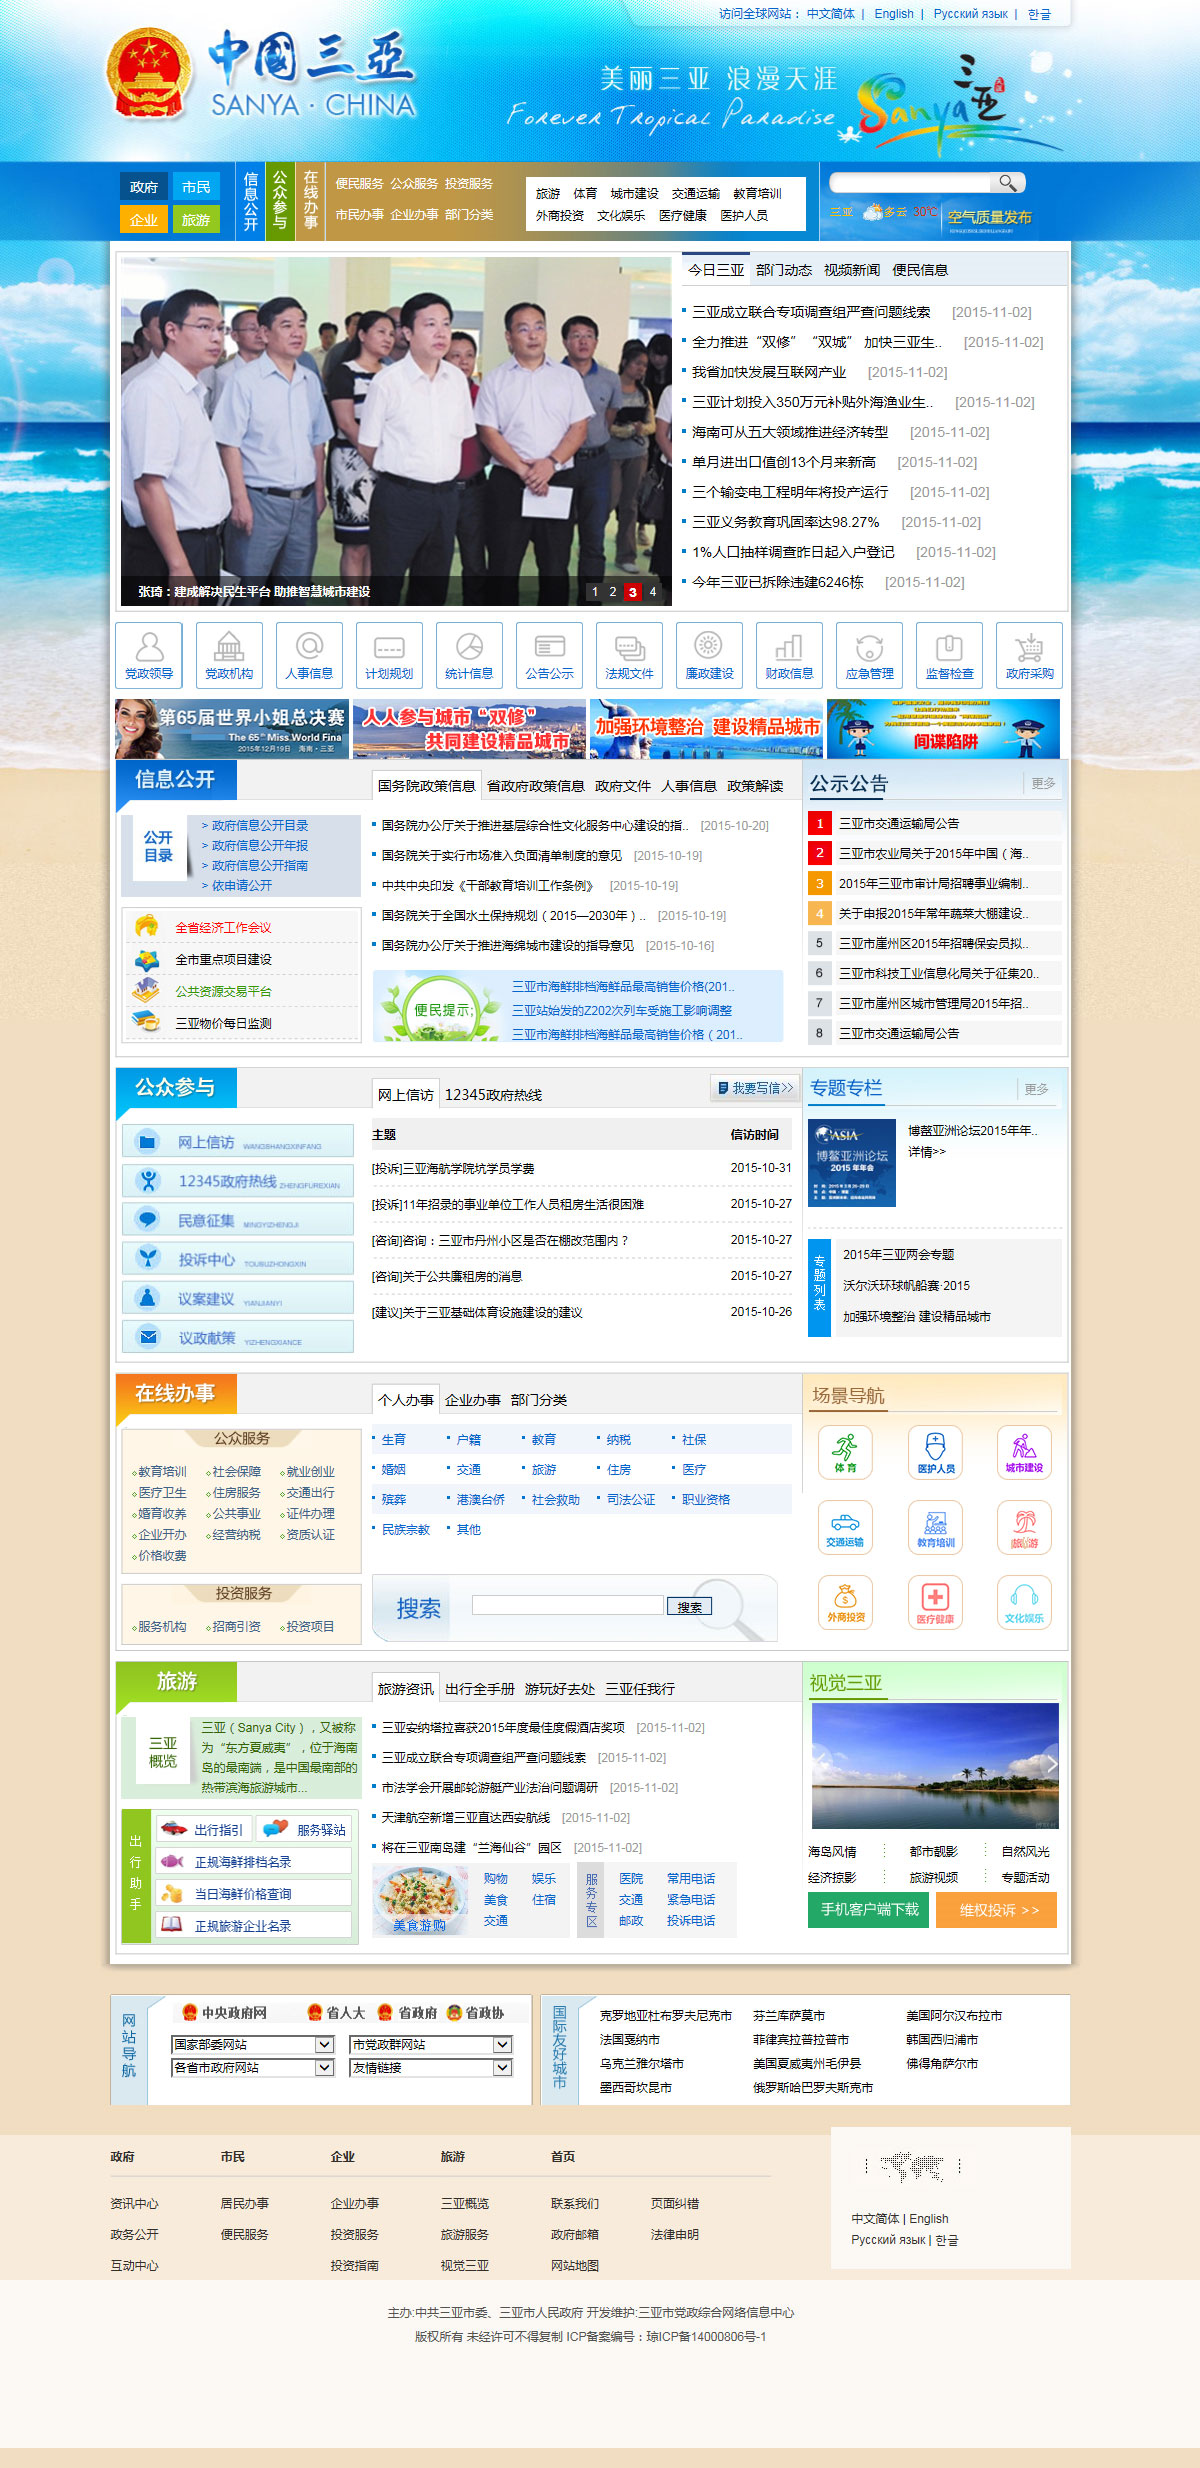The image size is (1200, 2468).
Task: Open 服务驿站 link
Action: pos(305,1830)
